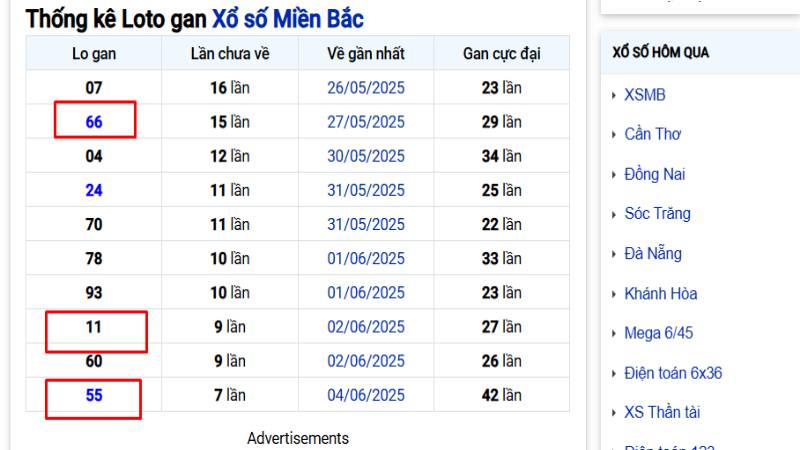Viewport: 800px width, 450px height.
Task: Open 31/05/2025 in the row for 24
Action: [x=366, y=190]
